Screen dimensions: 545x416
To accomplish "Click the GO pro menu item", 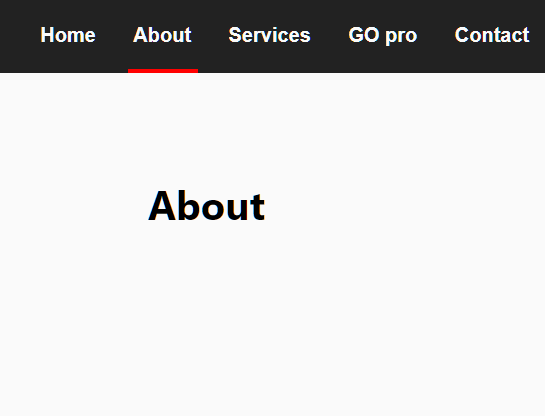I will (x=382, y=36).
